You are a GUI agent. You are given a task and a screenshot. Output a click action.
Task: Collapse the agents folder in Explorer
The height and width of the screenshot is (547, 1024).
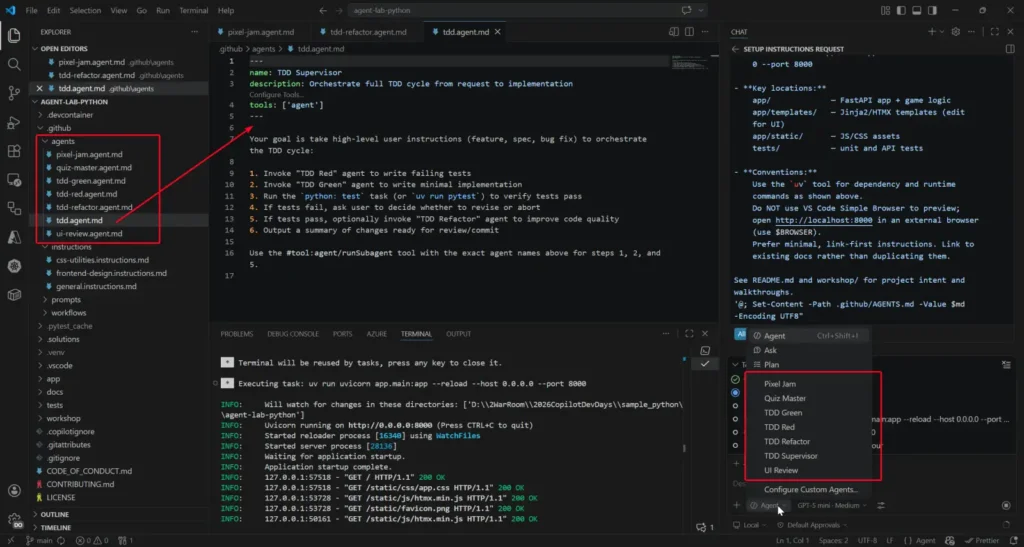62,142
